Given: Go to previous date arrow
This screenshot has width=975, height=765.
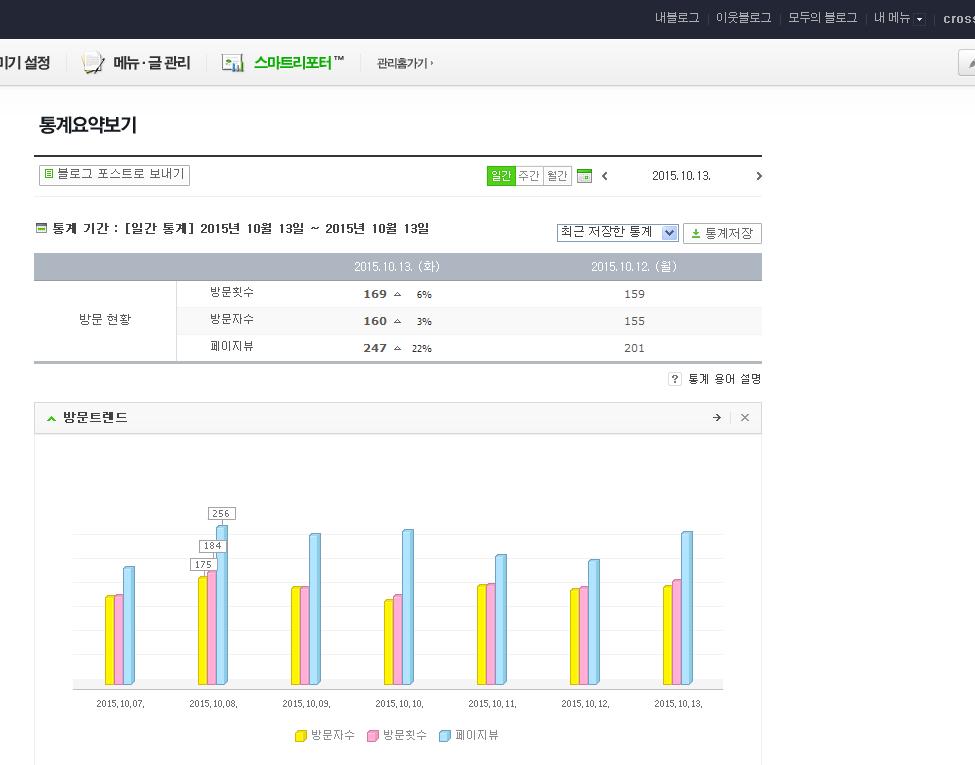Looking at the screenshot, I should (x=605, y=176).
